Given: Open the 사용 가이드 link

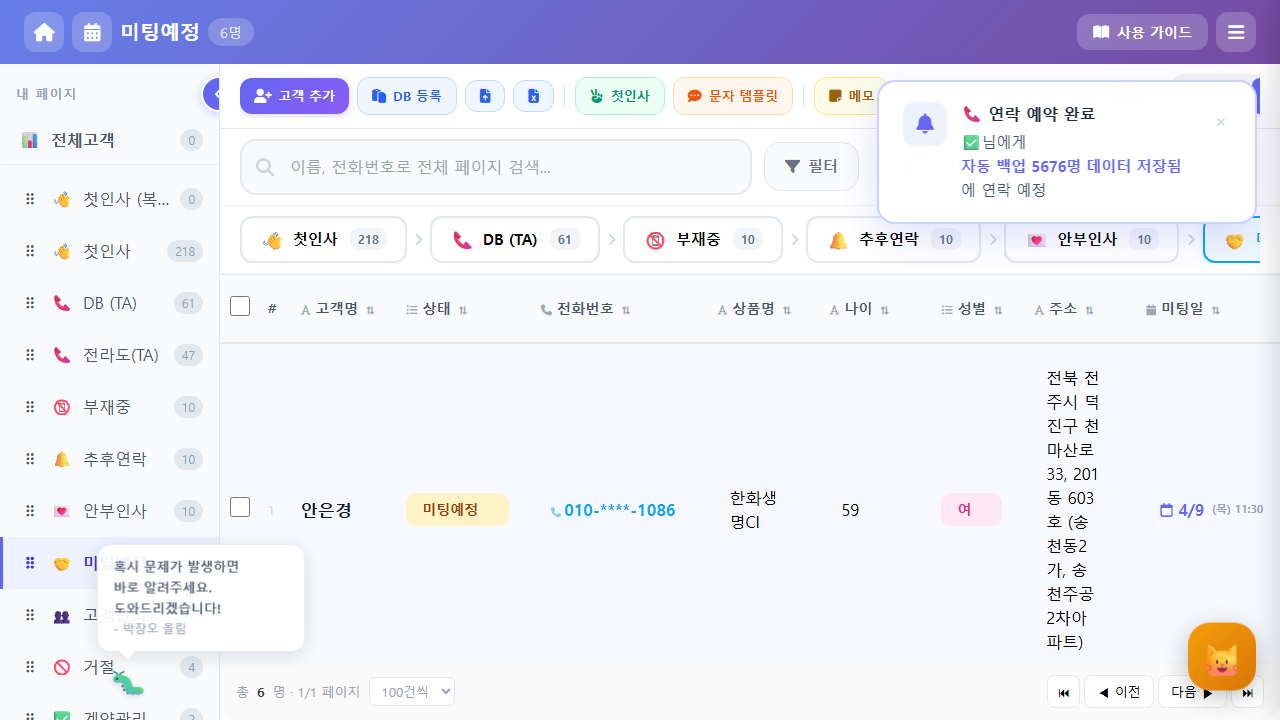Looking at the screenshot, I should [1142, 31].
